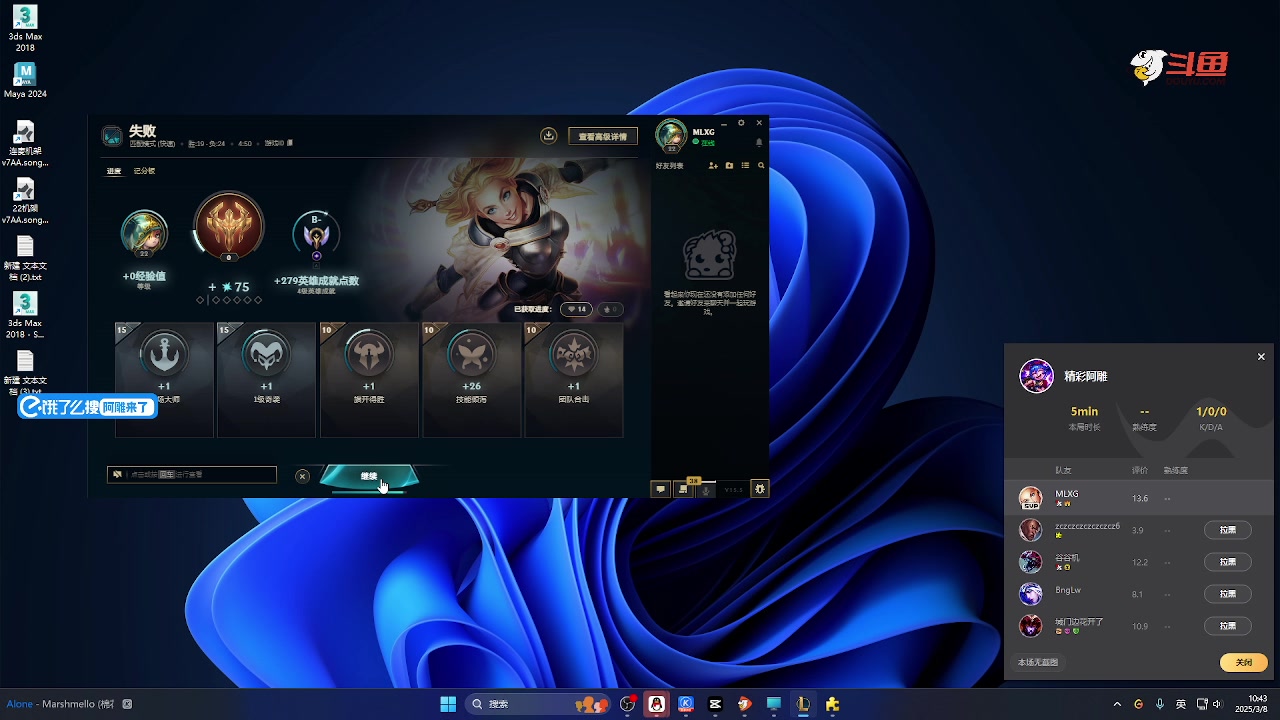This screenshot has height=720, width=1280.
Task: Click the 继续 continue button
Action: [x=369, y=477]
